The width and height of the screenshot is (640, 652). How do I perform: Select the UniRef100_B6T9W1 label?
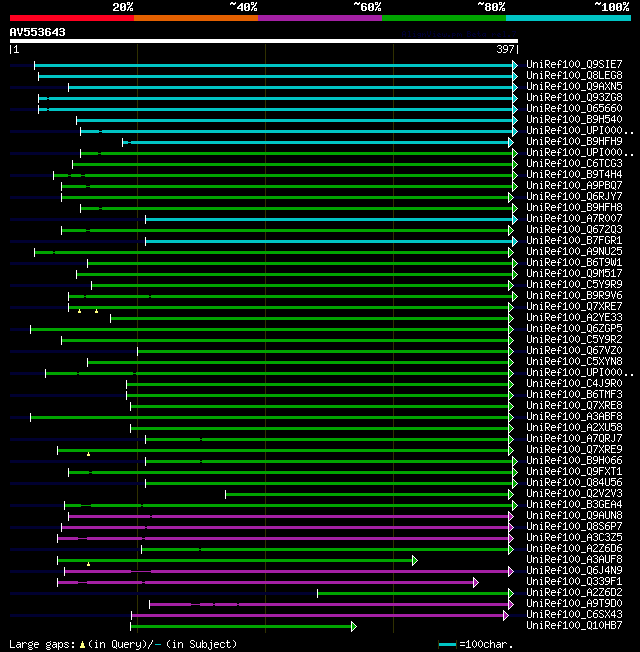[574, 262]
